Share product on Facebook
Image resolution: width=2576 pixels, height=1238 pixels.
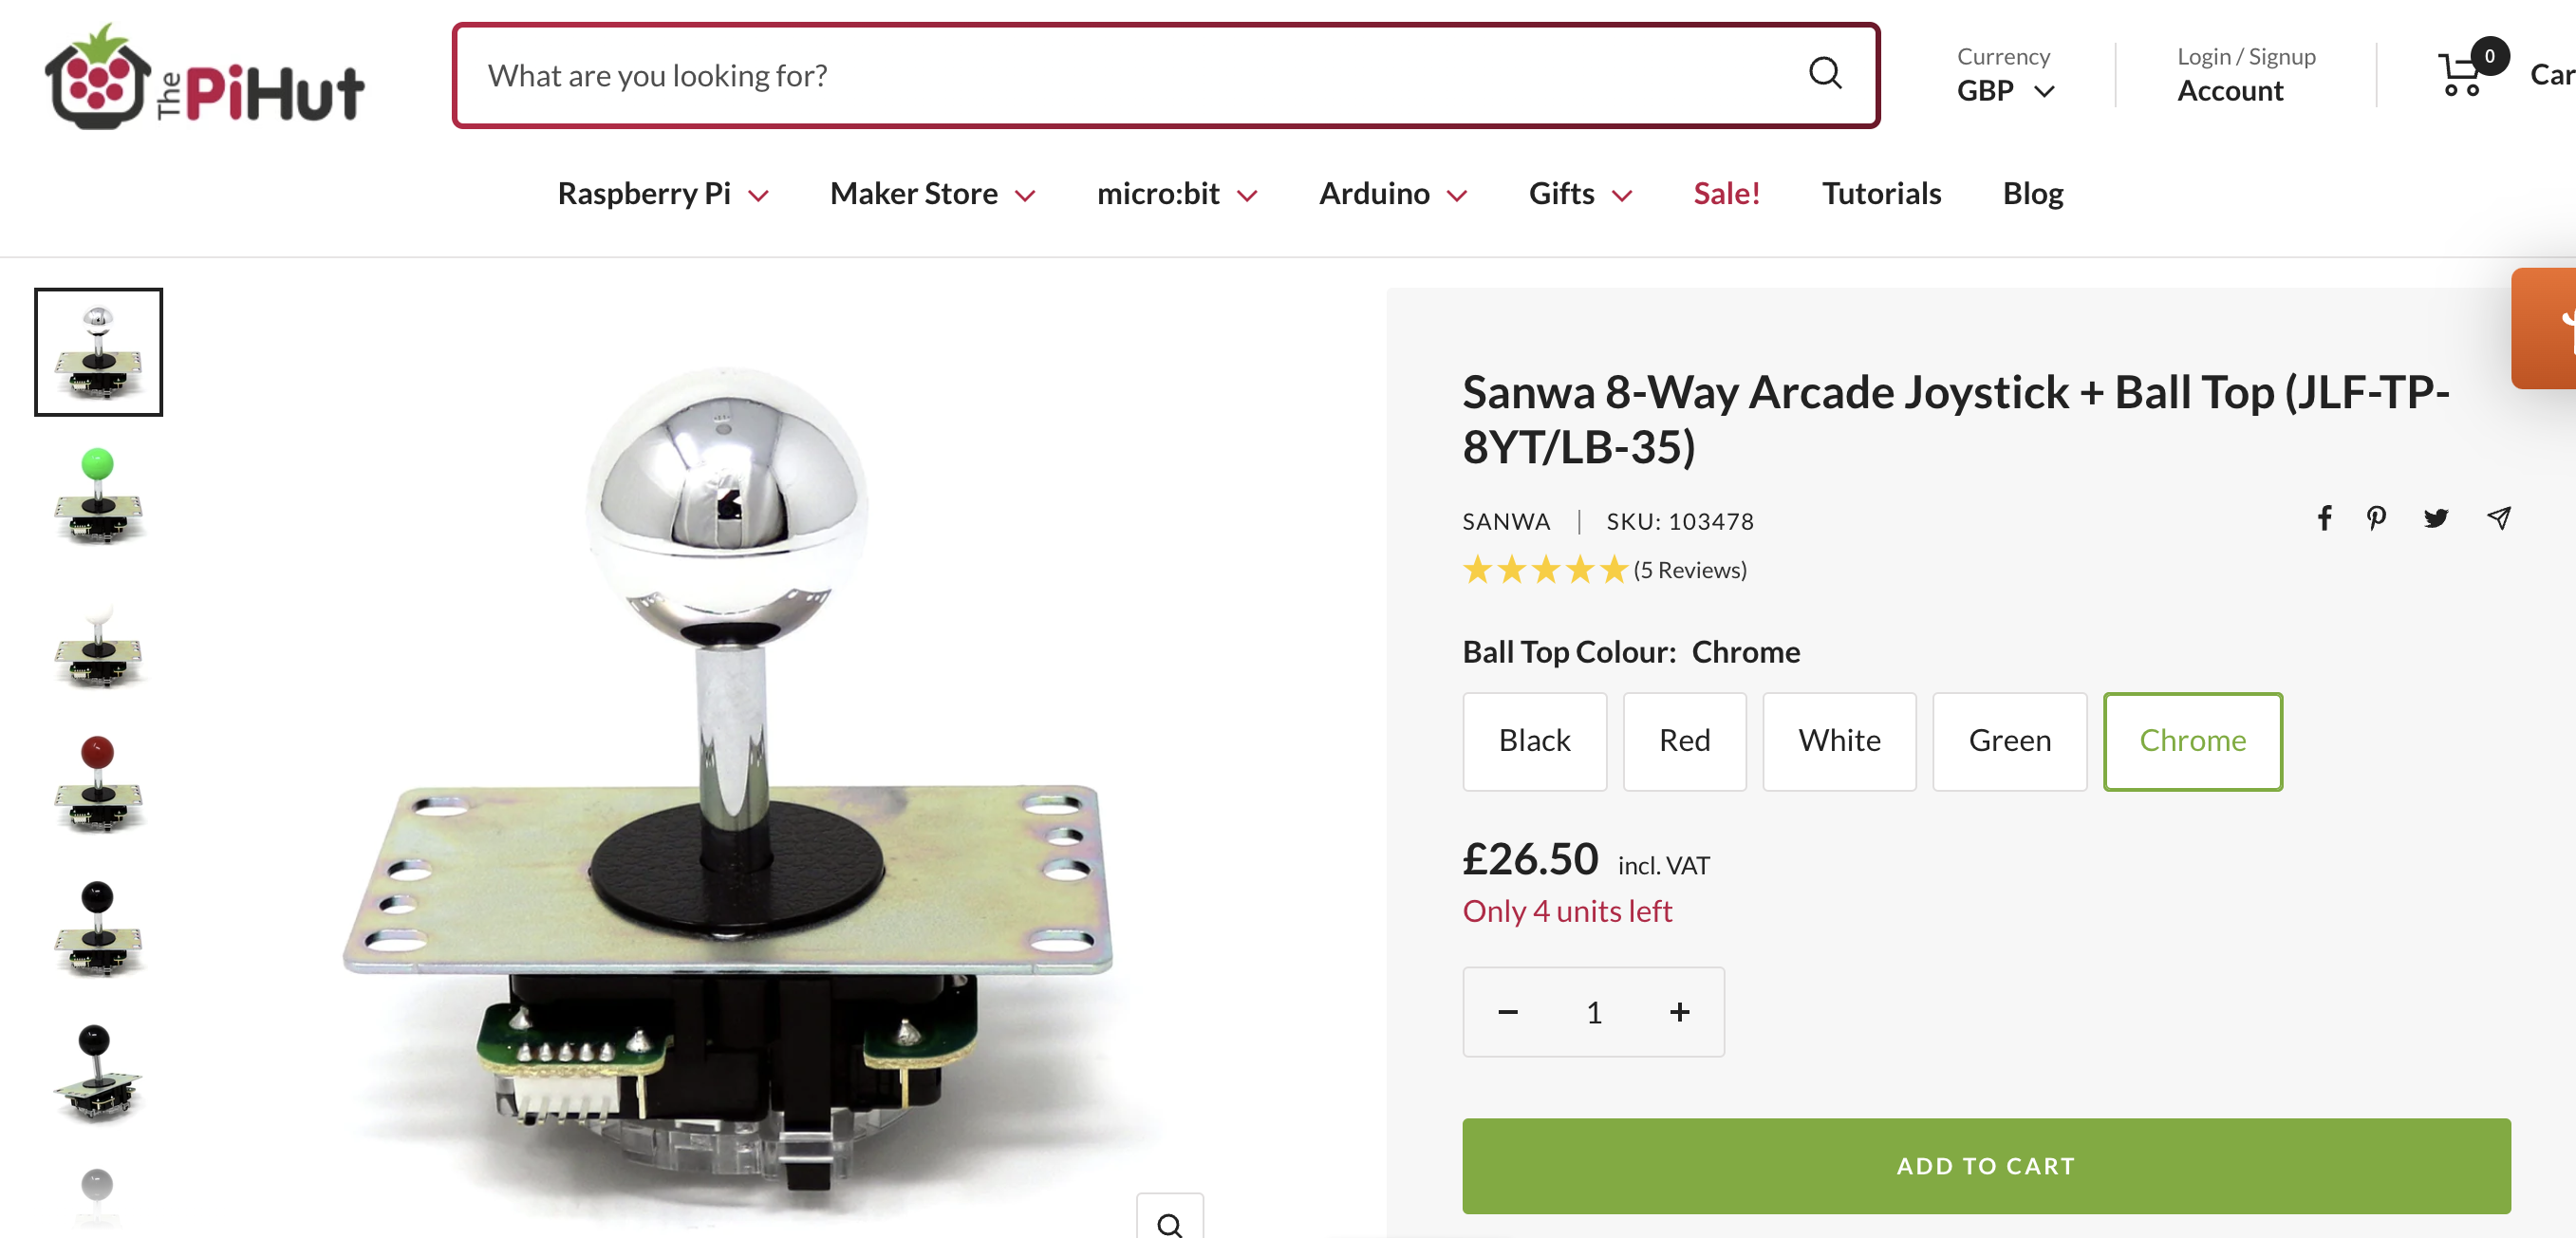pyautogui.click(x=2324, y=518)
